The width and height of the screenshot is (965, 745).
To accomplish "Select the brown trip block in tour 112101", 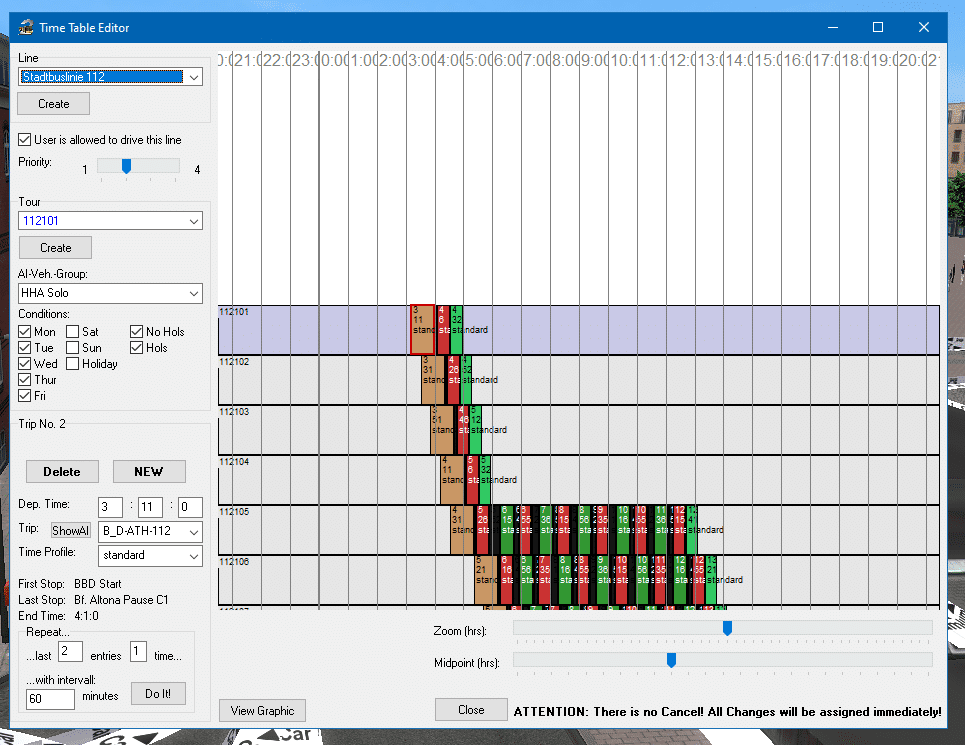I will point(422,330).
